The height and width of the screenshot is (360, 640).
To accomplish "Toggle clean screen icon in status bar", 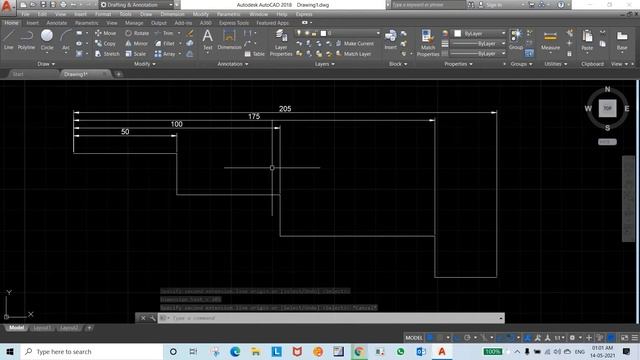I will click(624, 338).
